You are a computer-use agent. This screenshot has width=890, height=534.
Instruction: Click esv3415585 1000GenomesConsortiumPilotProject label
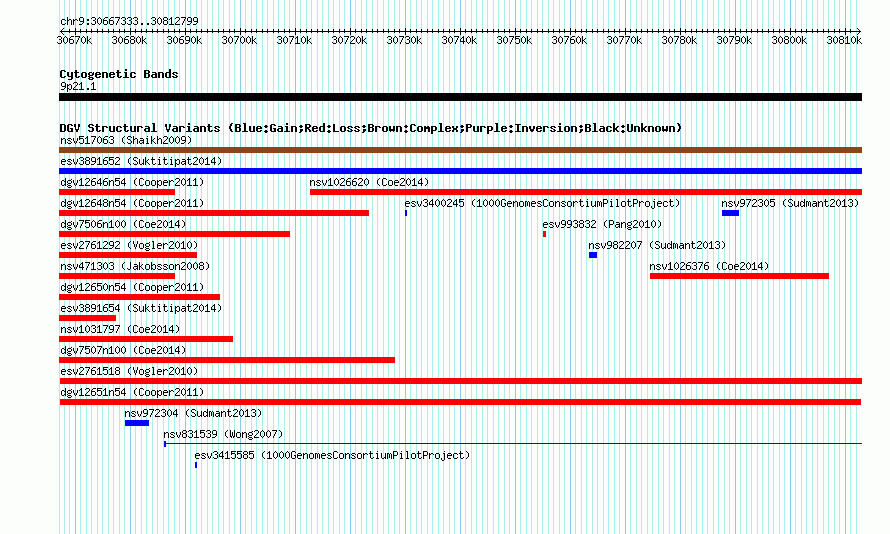(x=332, y=455)
